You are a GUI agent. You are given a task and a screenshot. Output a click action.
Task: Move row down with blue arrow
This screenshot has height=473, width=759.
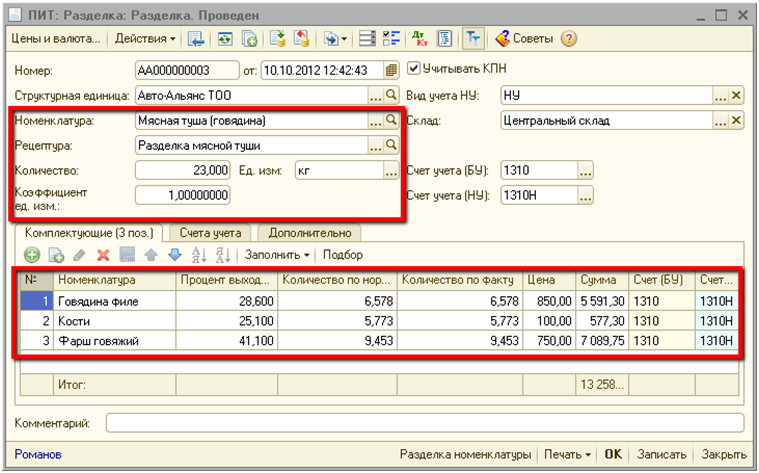tap(175, 256)
